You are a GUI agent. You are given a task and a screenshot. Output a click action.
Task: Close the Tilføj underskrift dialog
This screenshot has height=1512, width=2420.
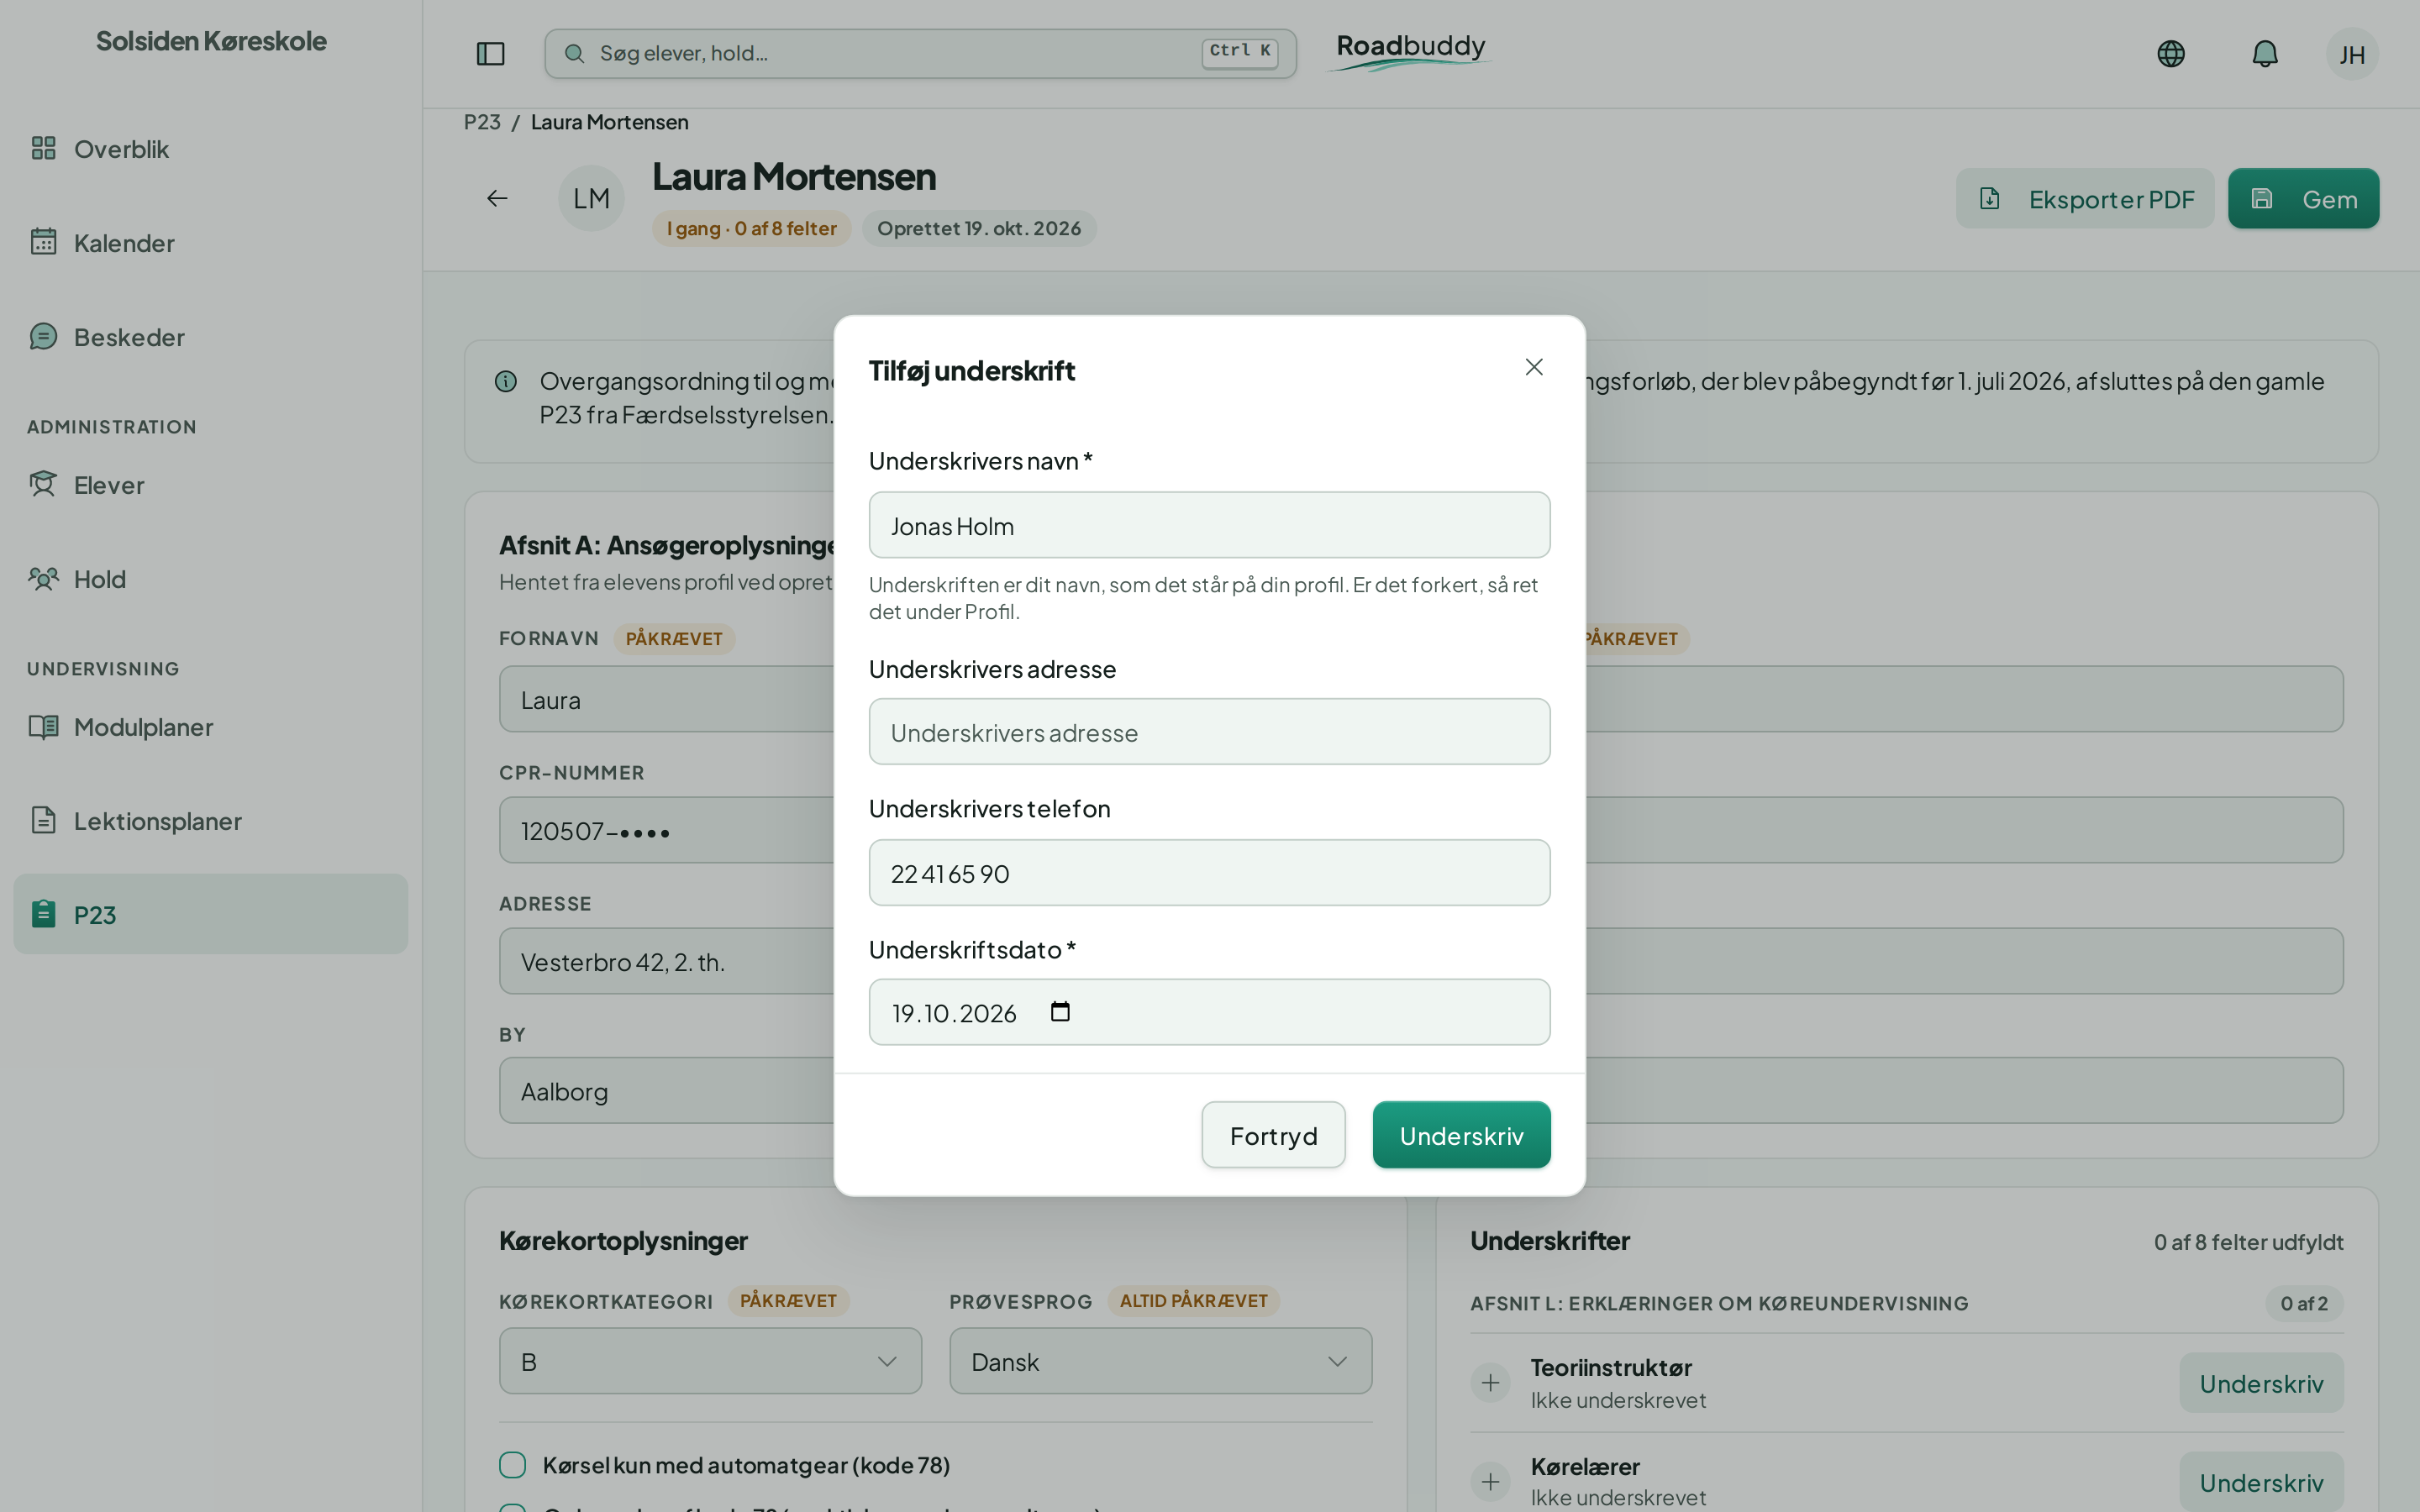point(1534,367)
